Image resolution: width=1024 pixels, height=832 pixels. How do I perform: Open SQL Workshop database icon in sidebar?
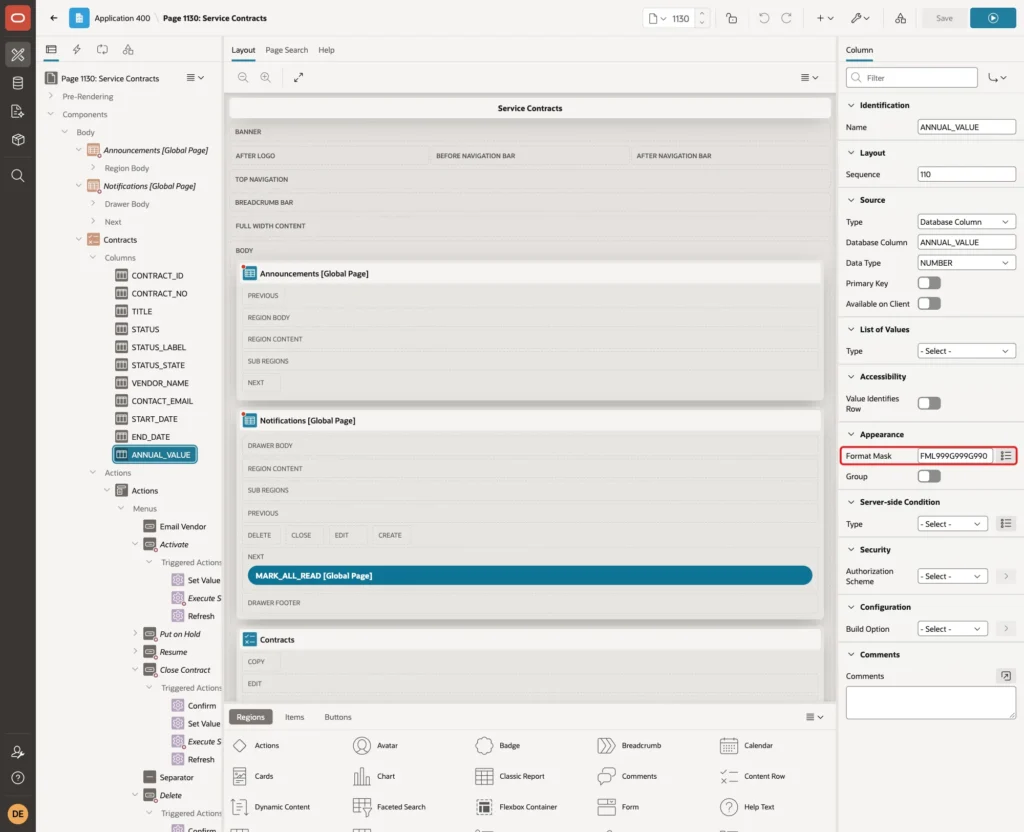pos(18,83)
